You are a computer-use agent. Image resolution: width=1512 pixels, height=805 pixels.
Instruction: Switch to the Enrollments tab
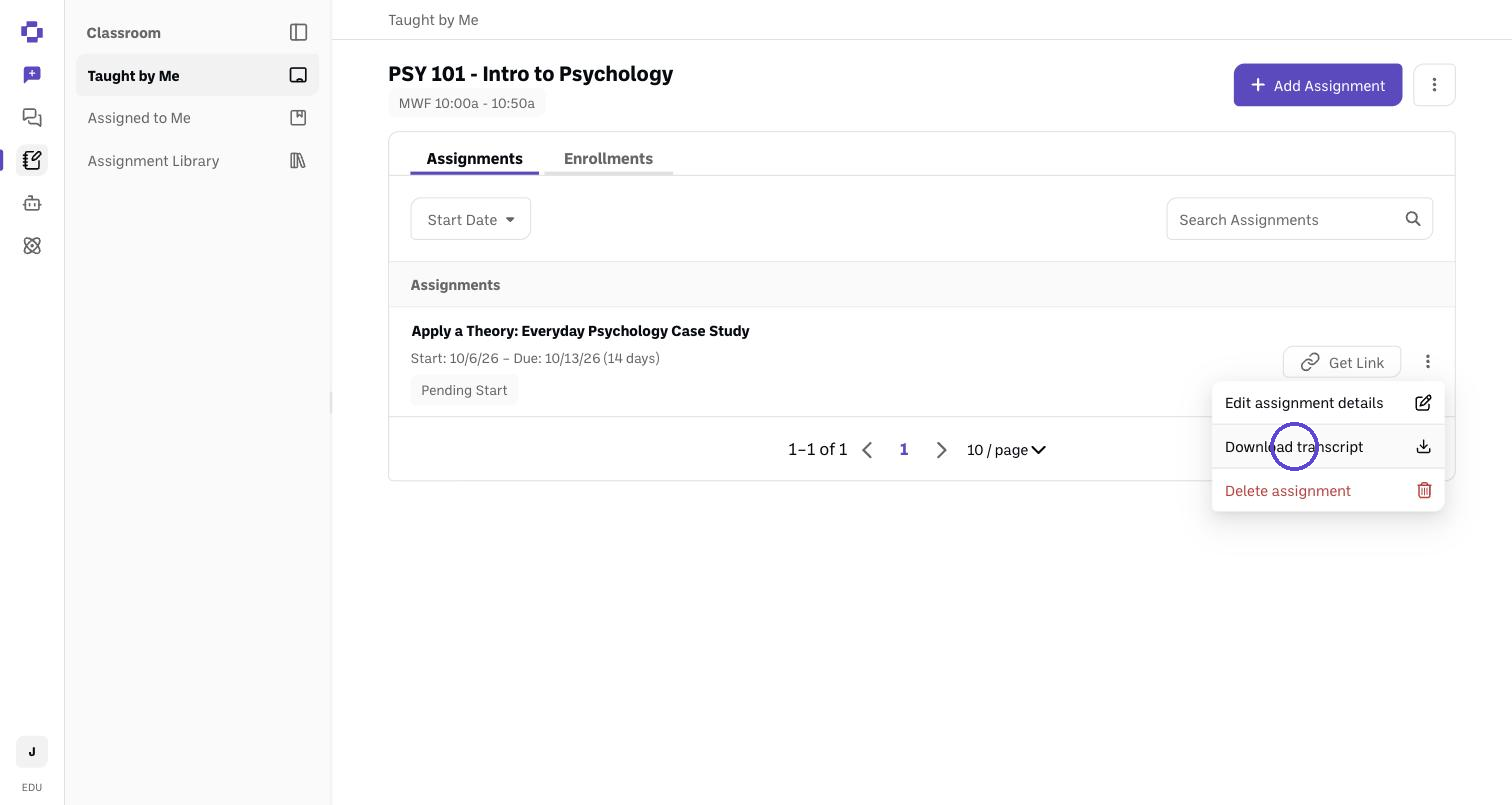coord(608,159)
